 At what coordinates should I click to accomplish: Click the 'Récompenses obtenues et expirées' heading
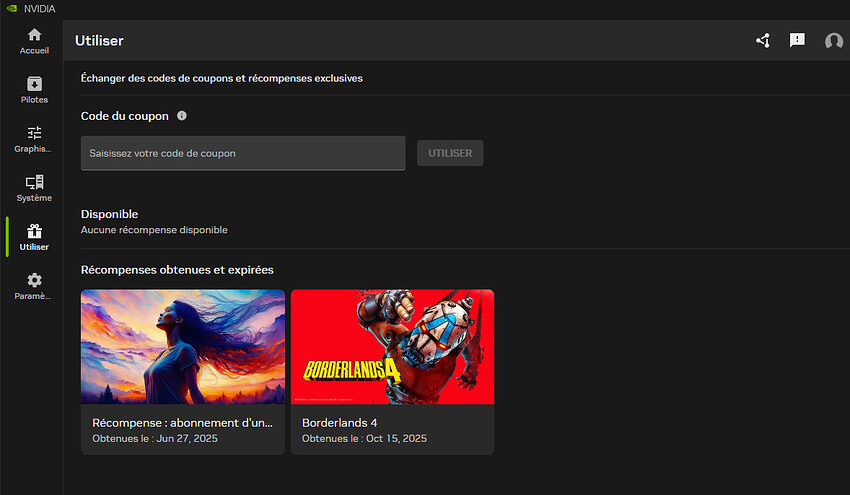pyautogui.click(x=177, y=270)
